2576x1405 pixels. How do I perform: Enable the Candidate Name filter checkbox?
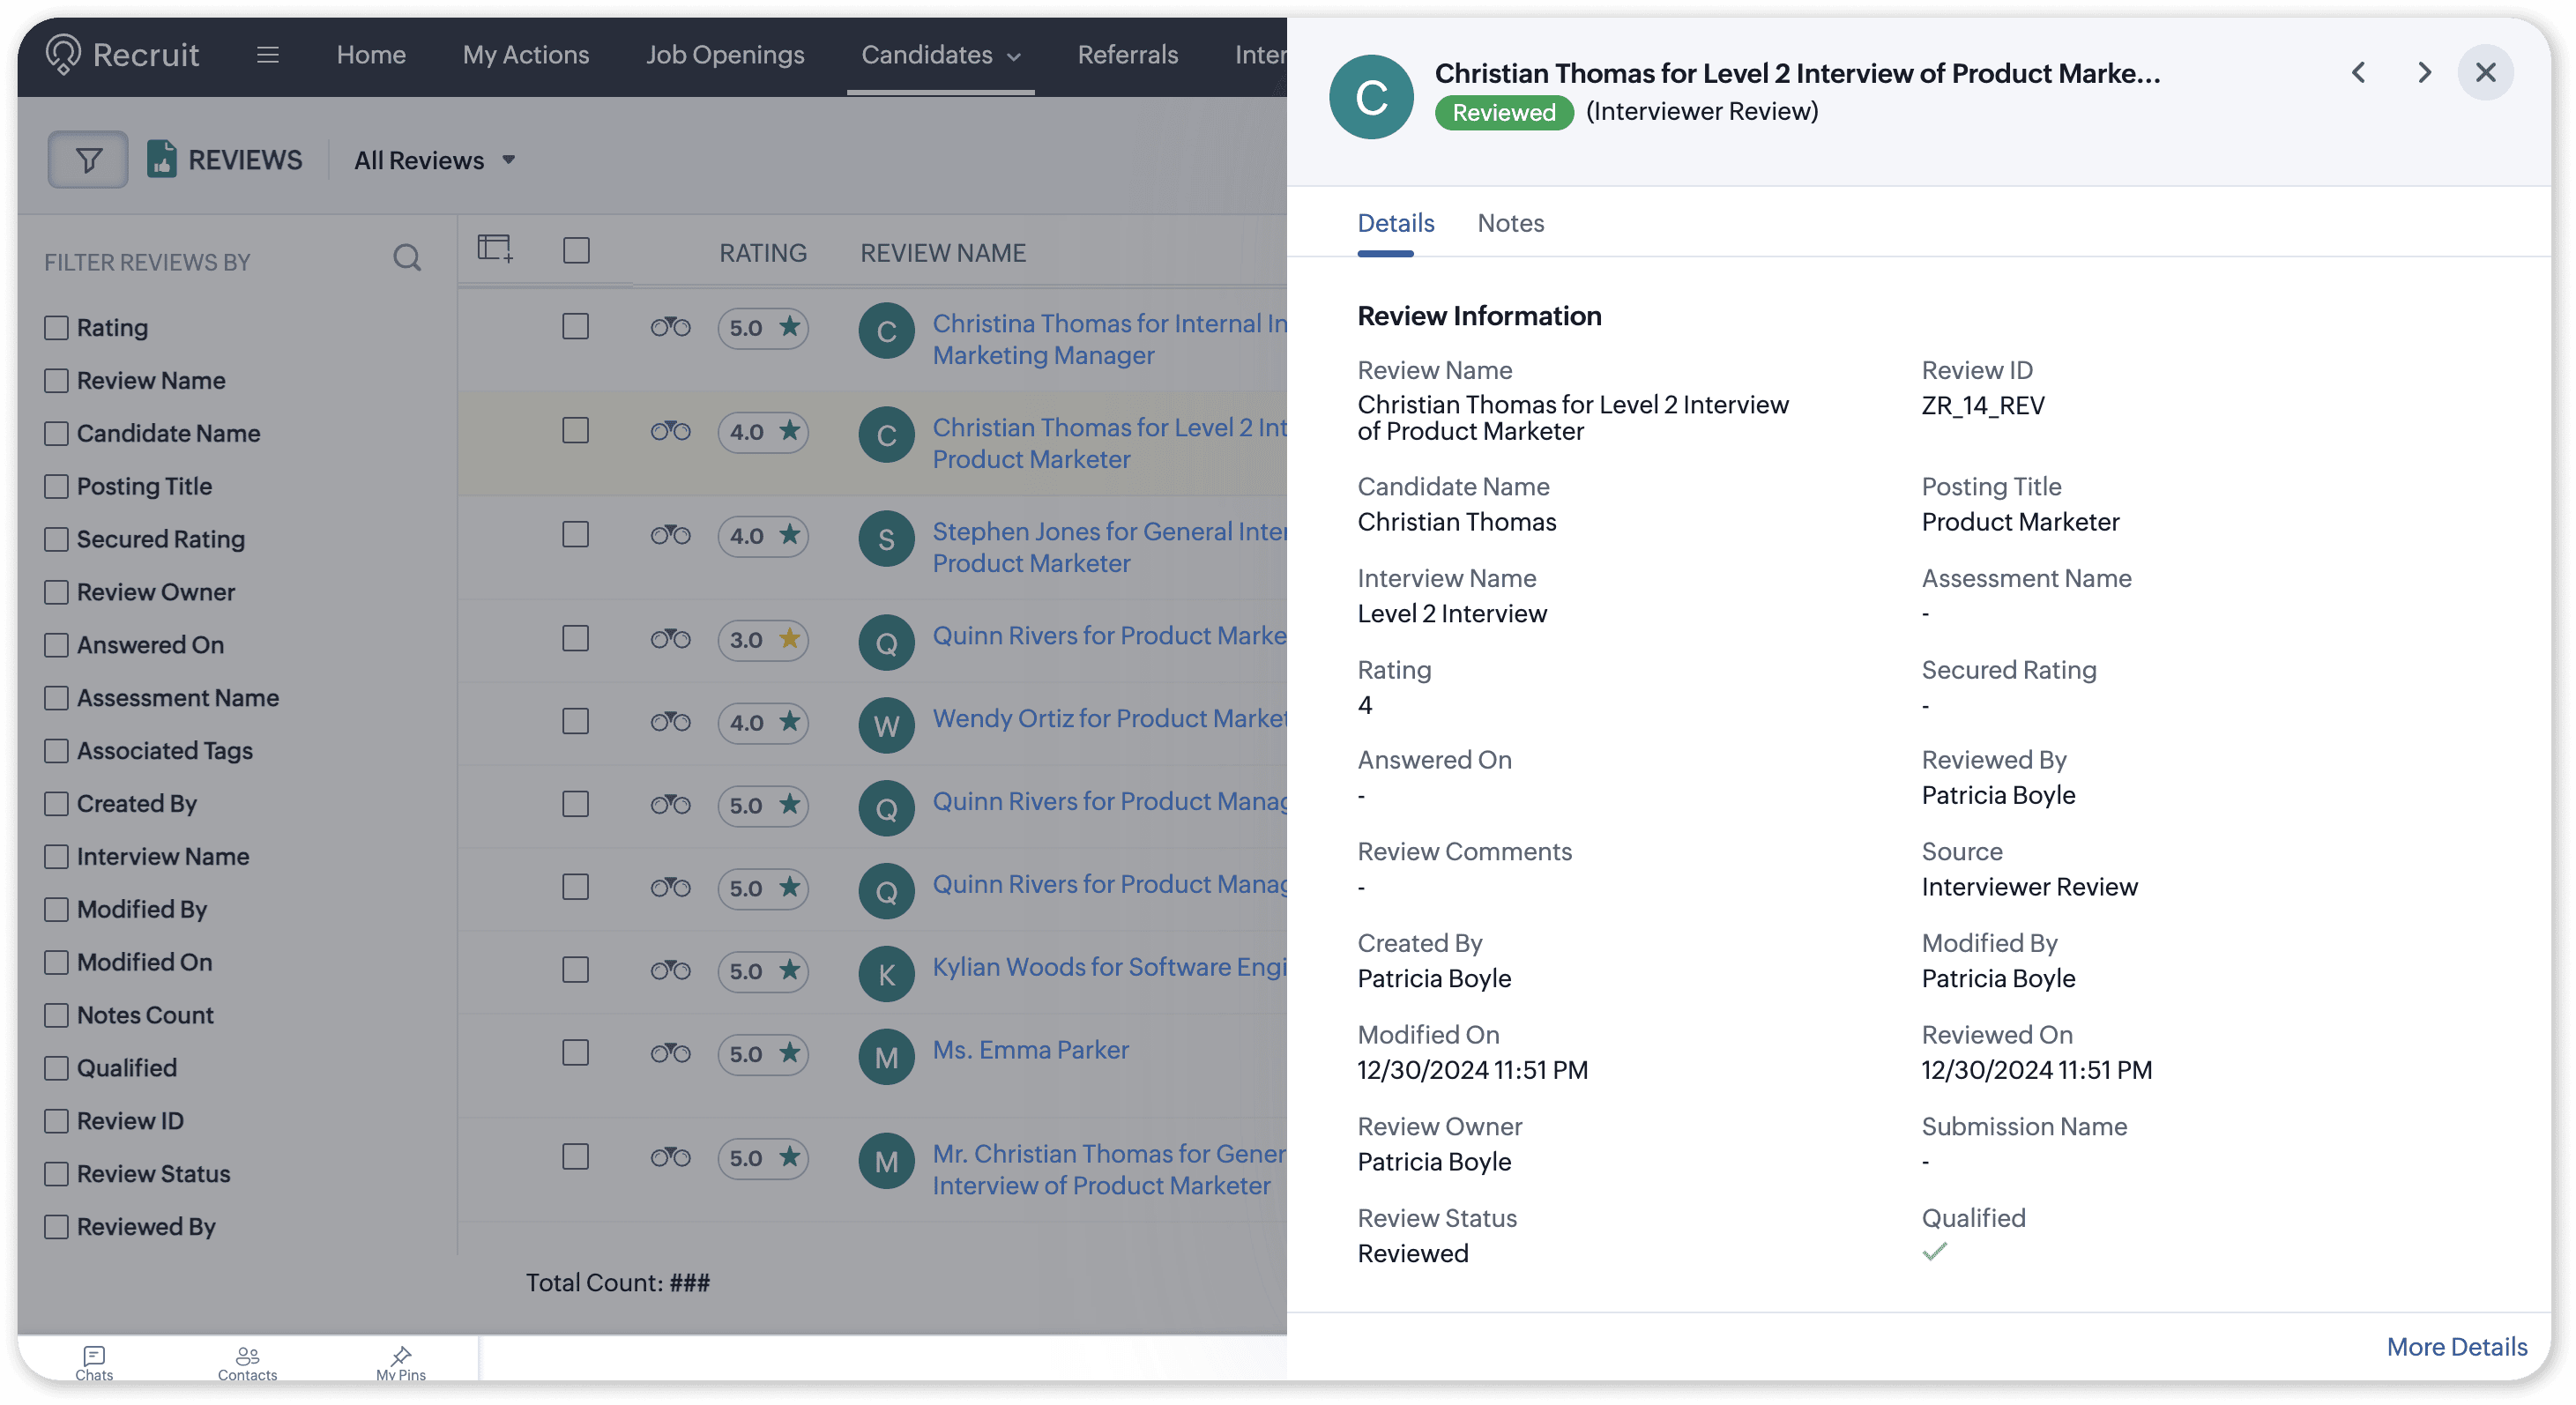57,433
